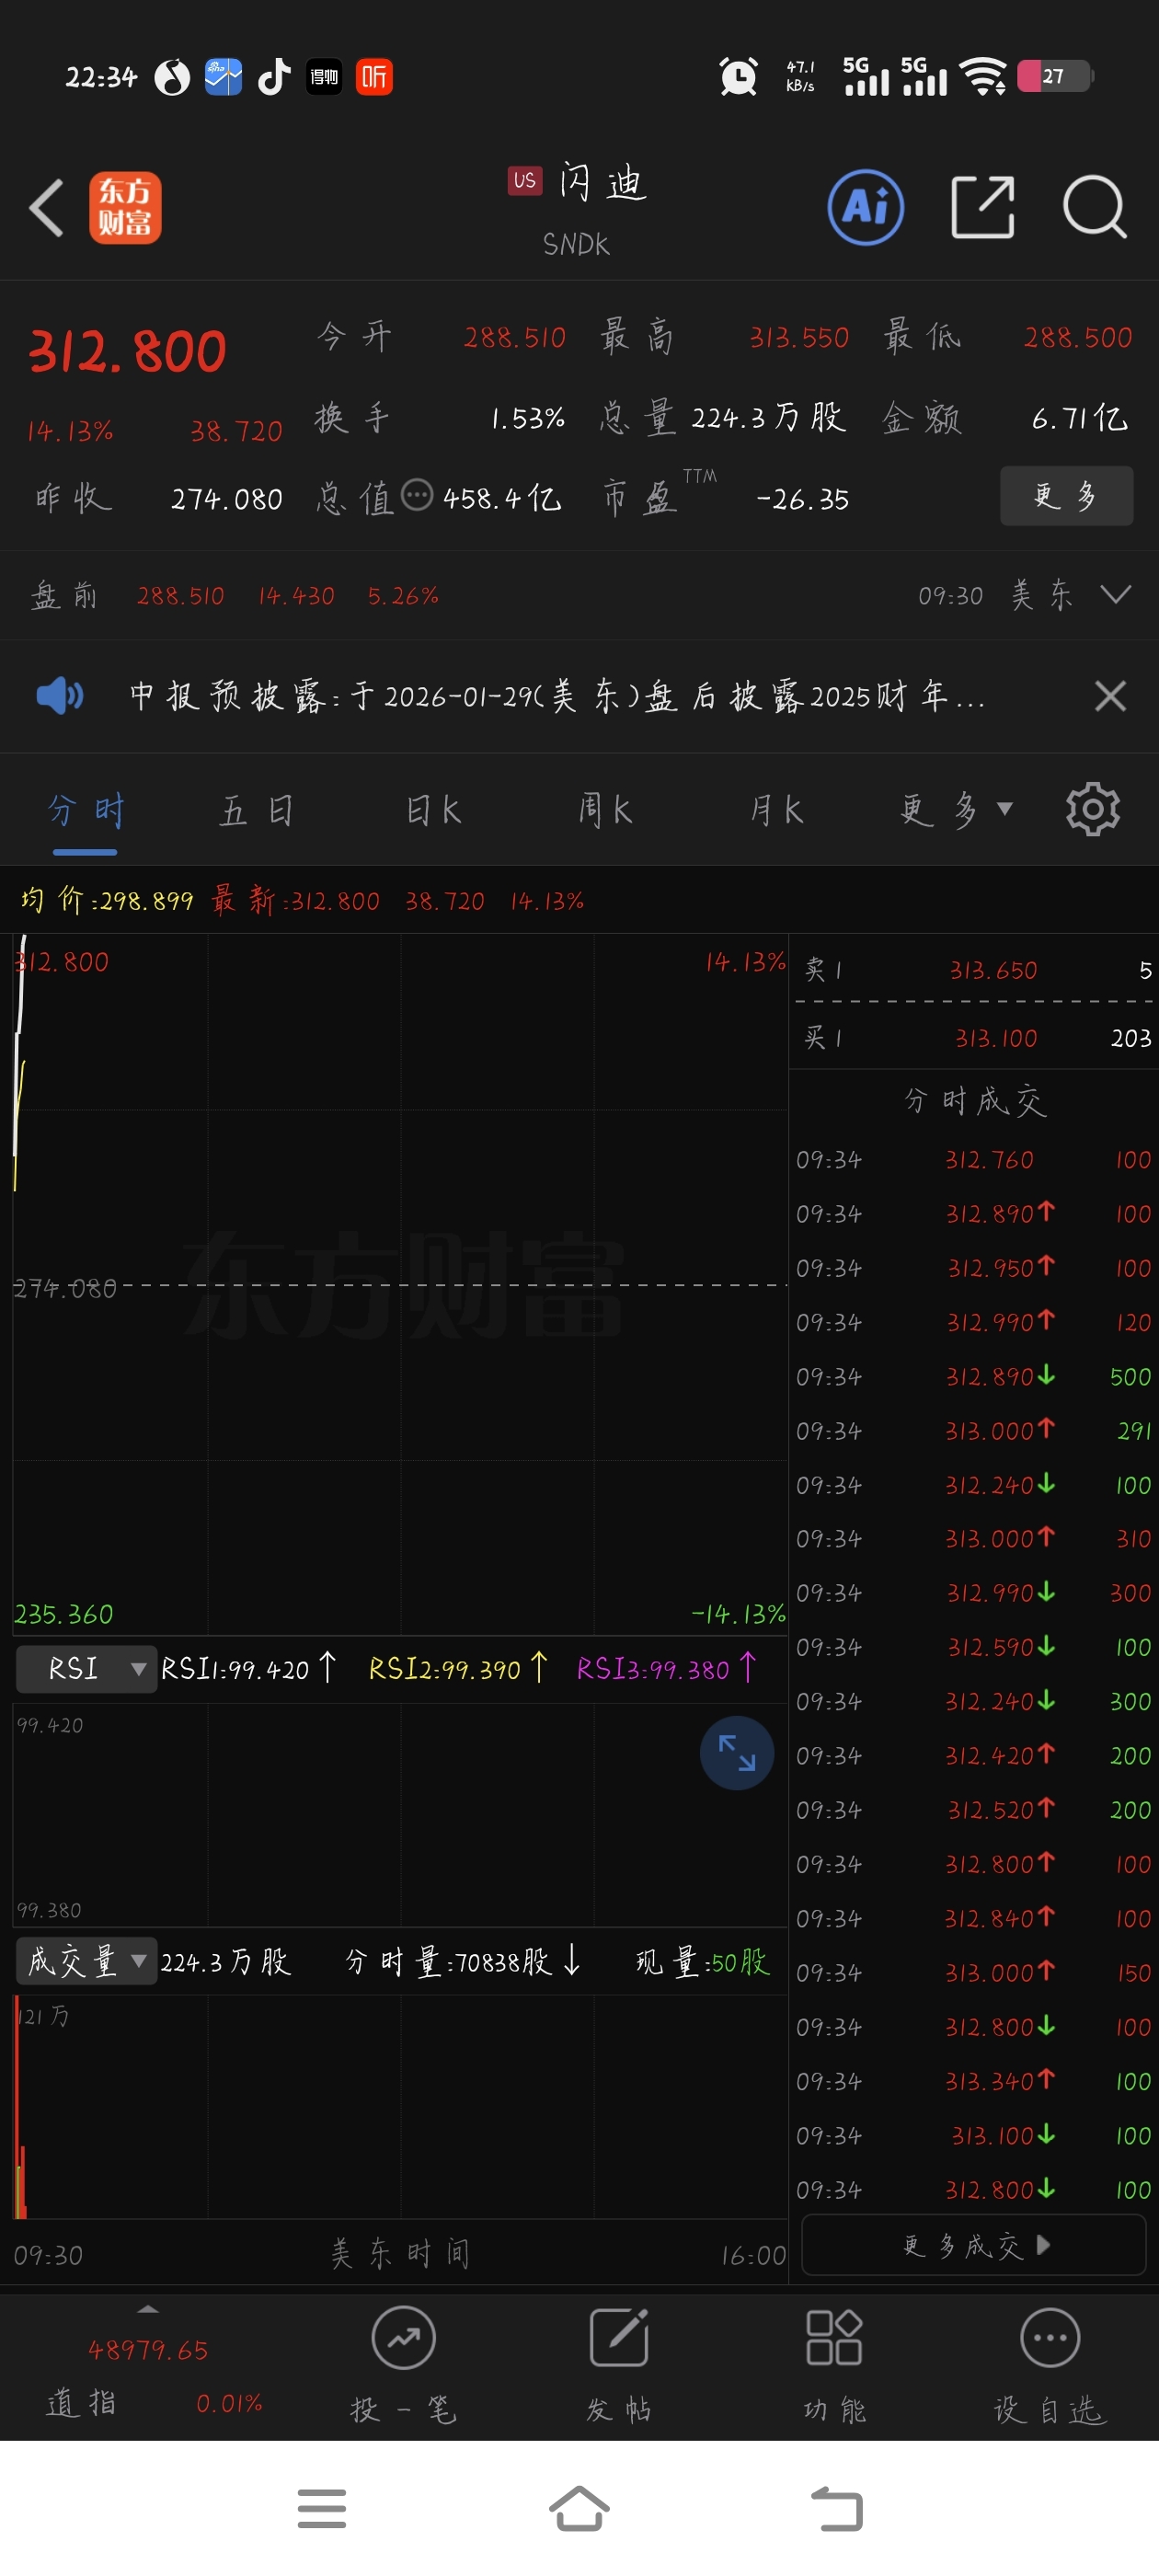The image size is (1159, 2576).
Task: Tap the alarm clock status icon
Action: coord(738,76)
